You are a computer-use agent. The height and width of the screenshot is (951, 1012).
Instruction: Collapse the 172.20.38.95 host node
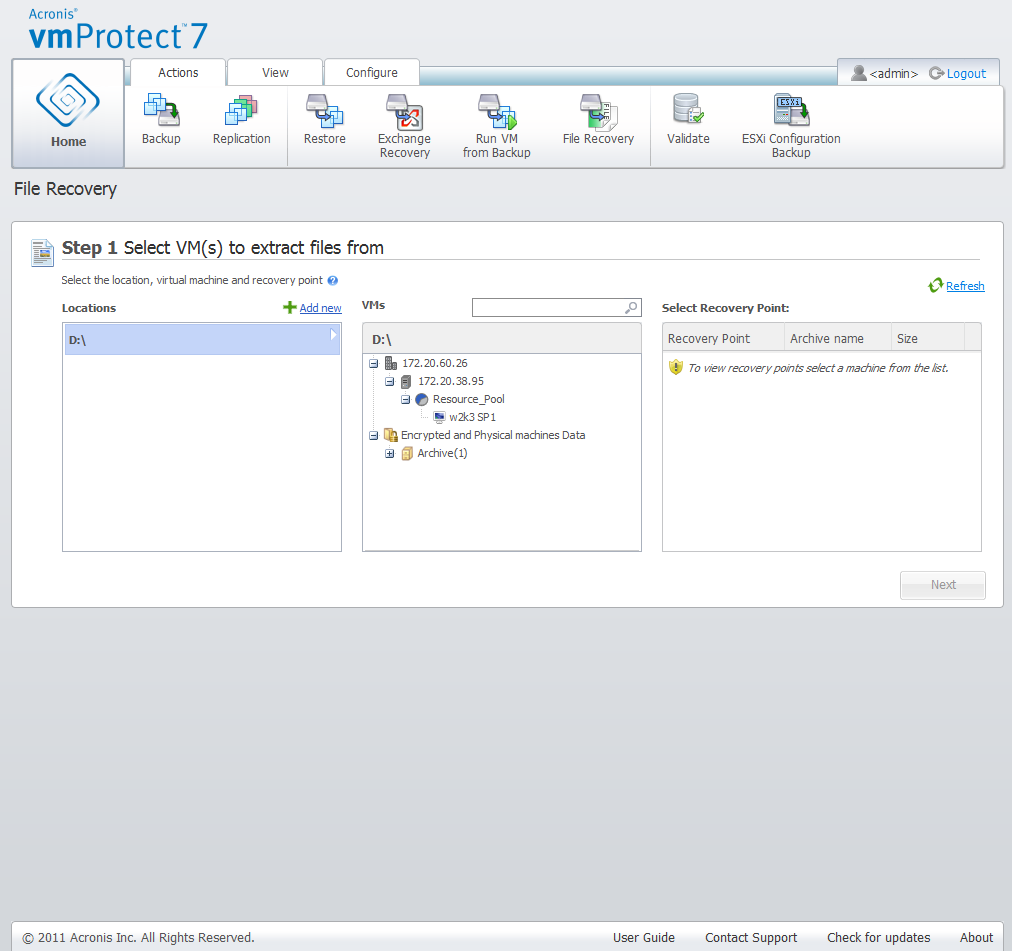tap(389, 382)
